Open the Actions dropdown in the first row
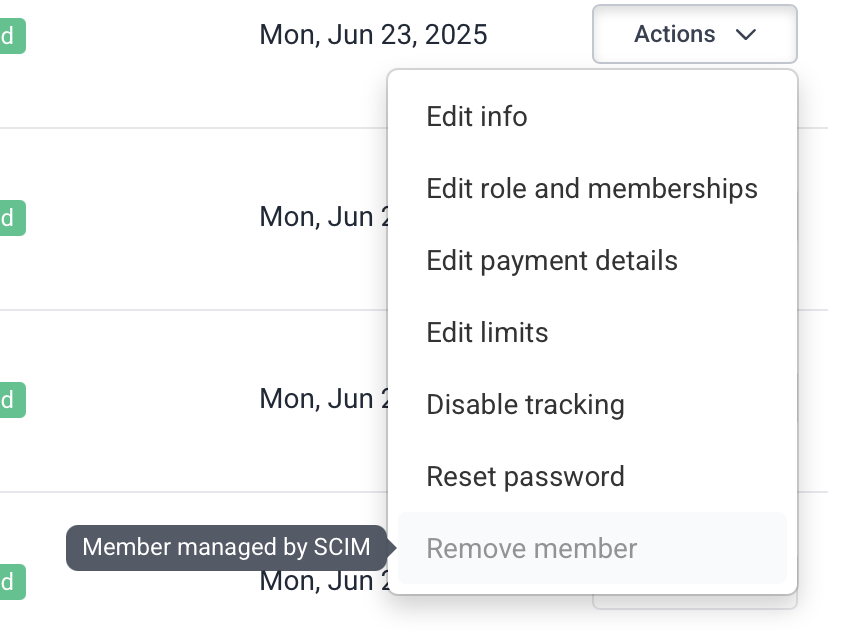The width and height of the screenshot is (842, 630). click(x=694, y=35)
